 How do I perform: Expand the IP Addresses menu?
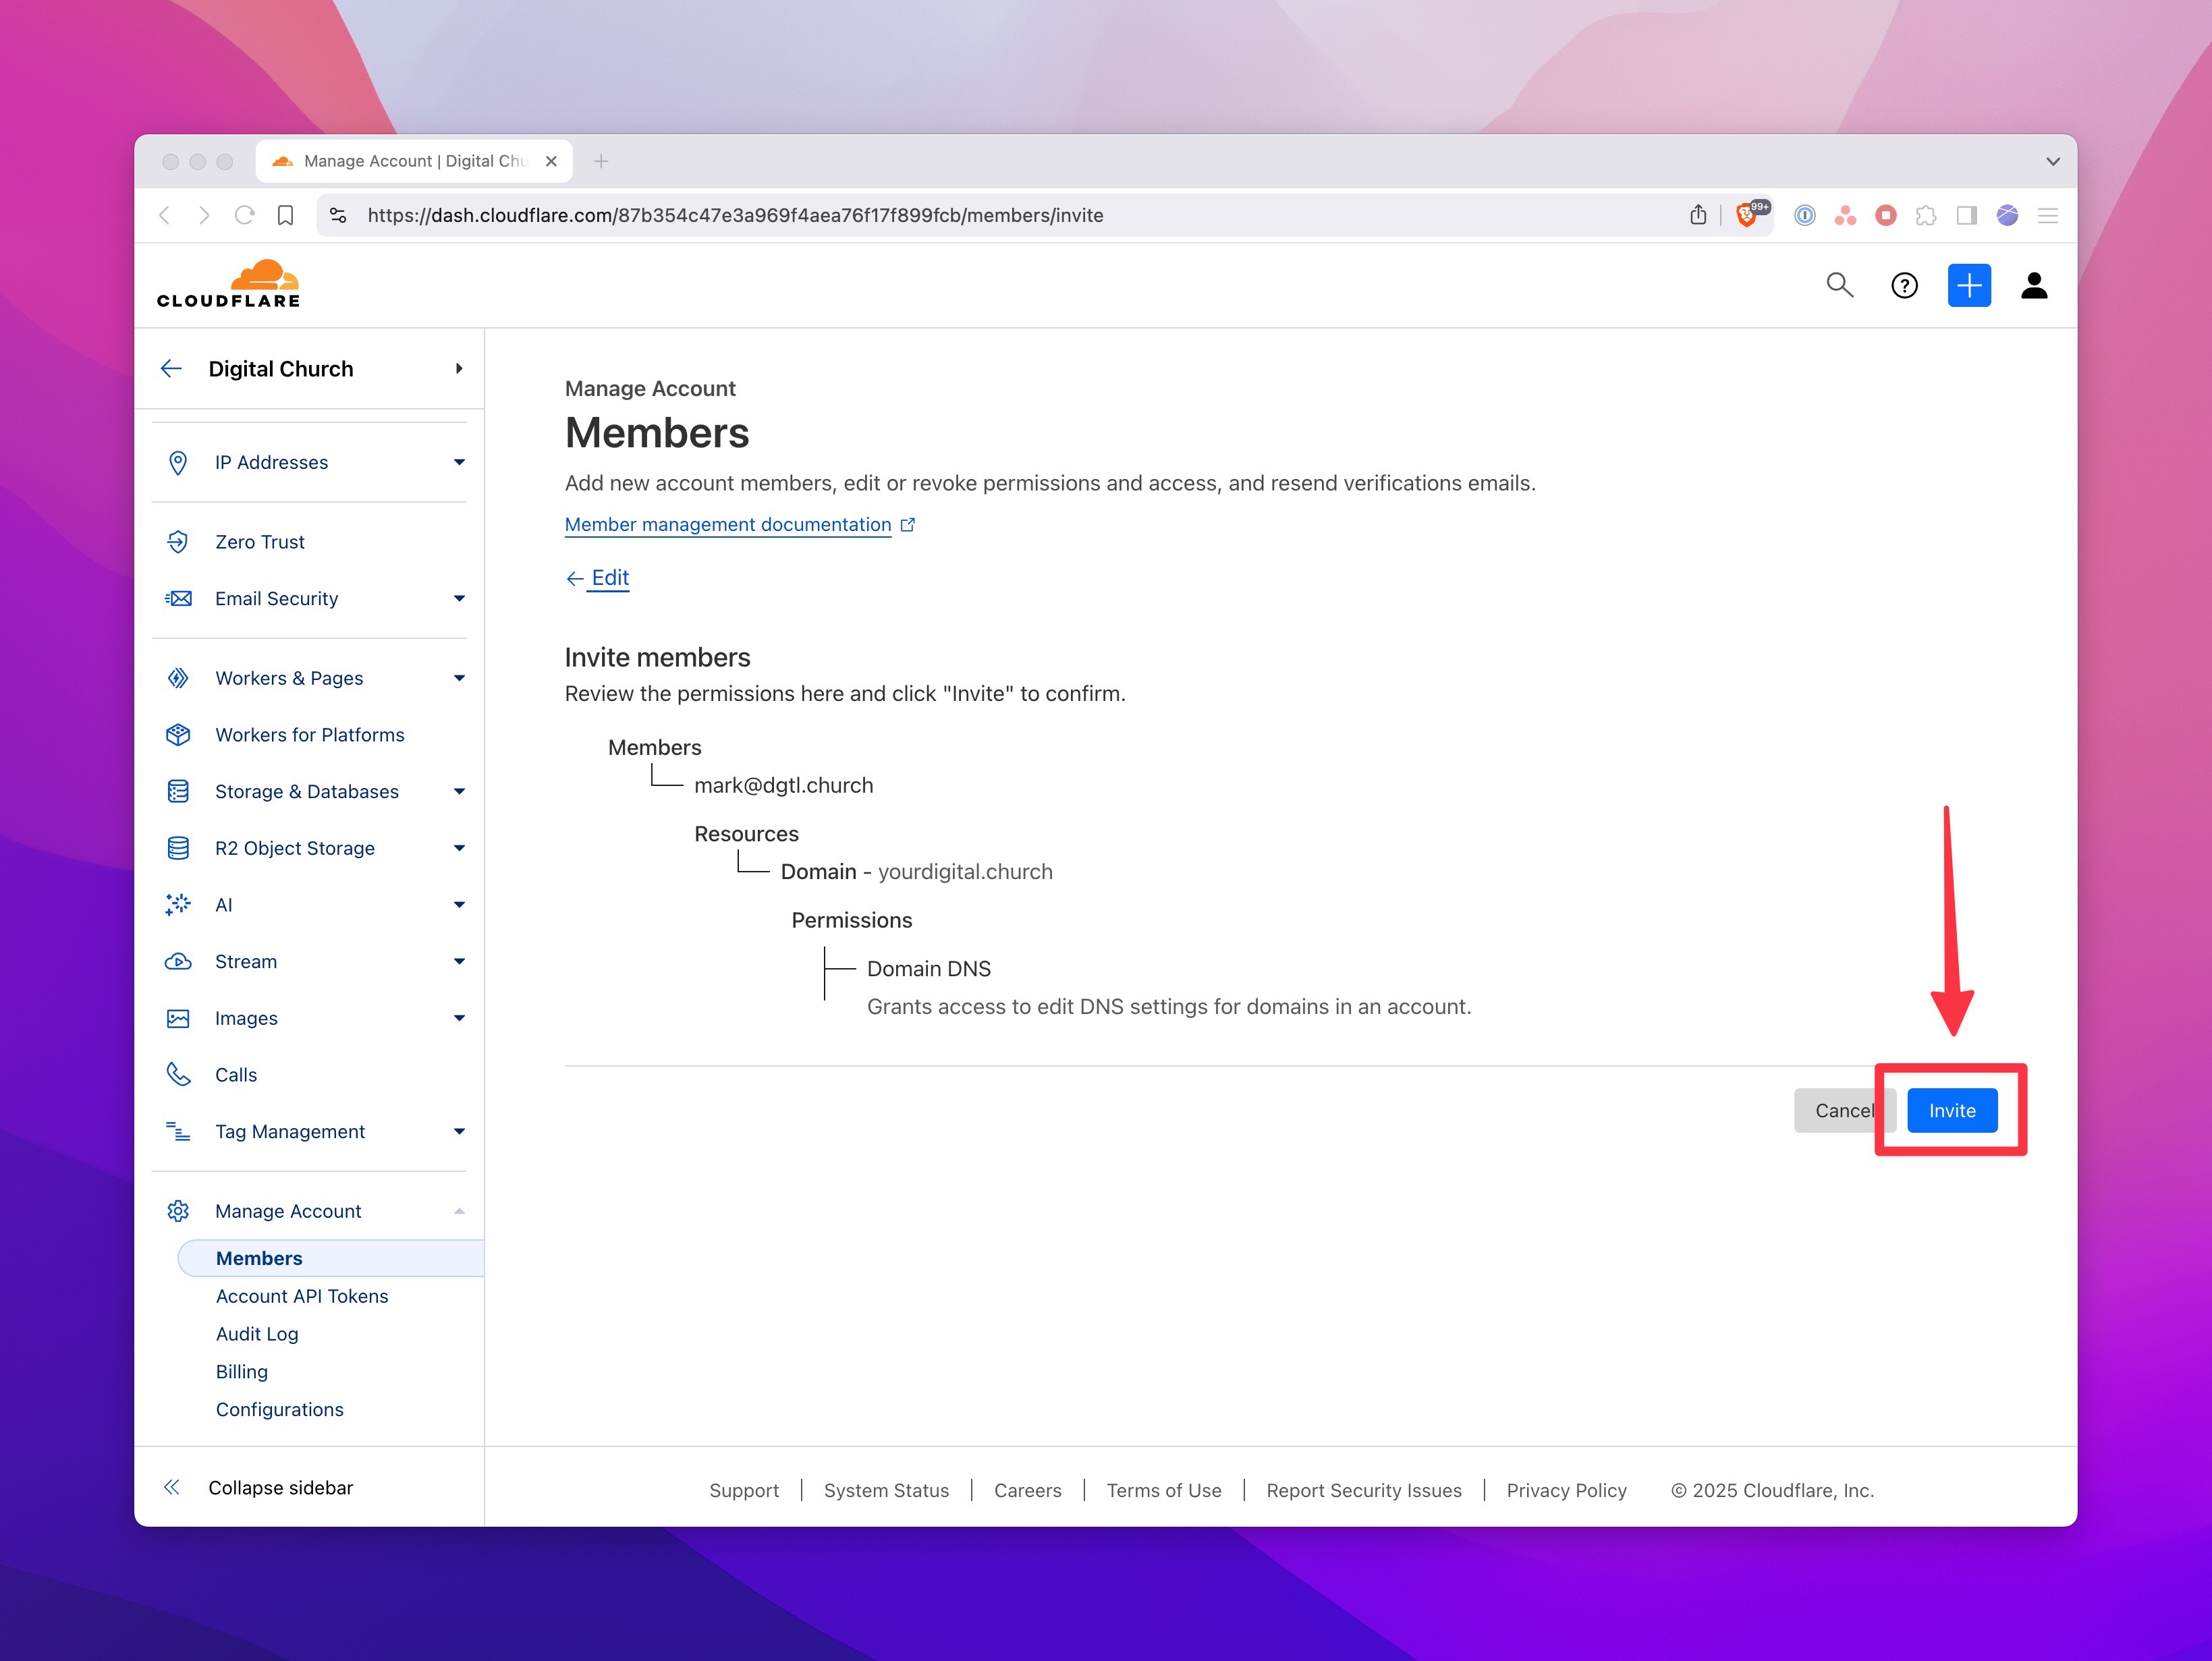[458, 463]
